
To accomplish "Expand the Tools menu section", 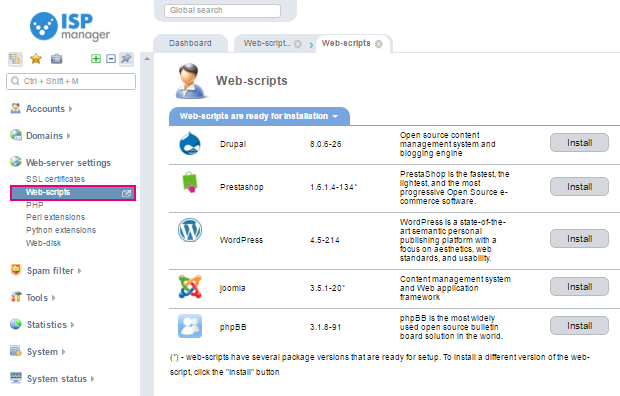I will [41, 298].
